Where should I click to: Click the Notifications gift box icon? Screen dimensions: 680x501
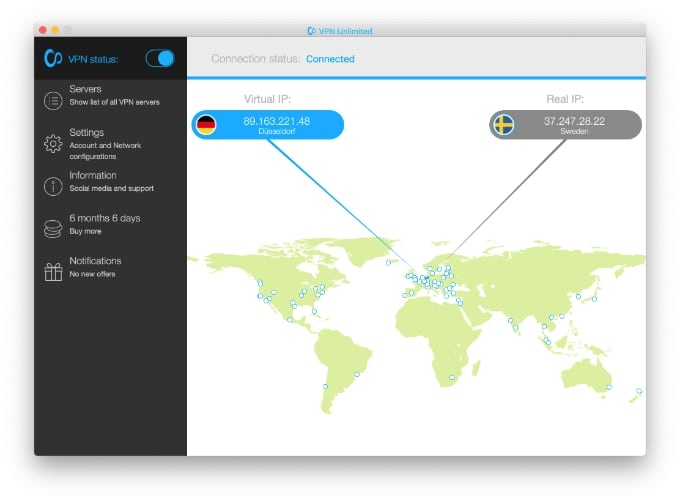[x=53, y=272]
